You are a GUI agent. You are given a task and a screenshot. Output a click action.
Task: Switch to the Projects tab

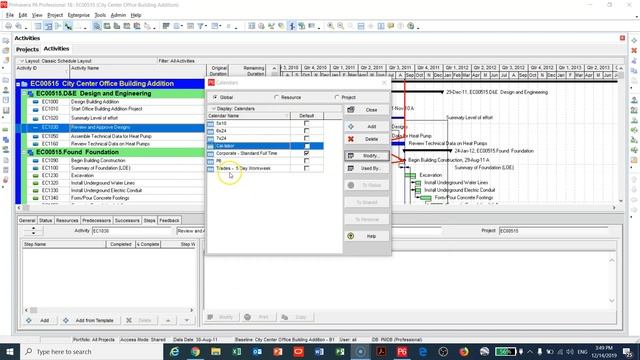pos(27,49)
